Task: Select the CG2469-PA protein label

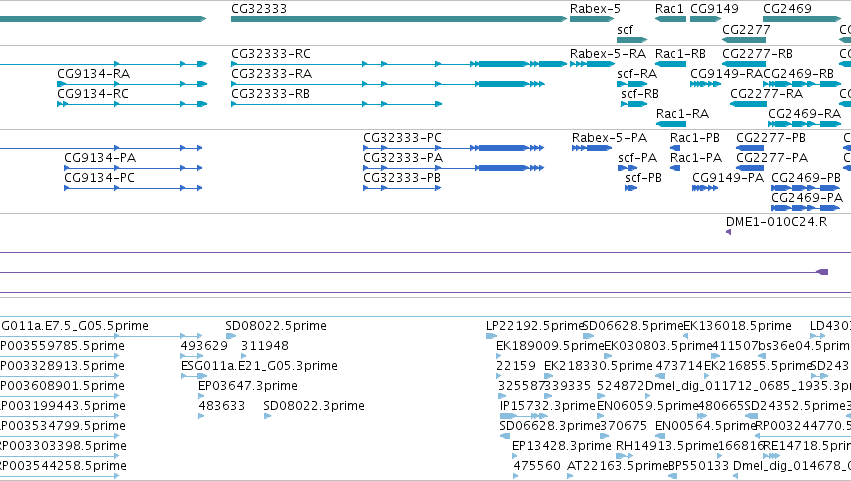Action: click(807, 198)
